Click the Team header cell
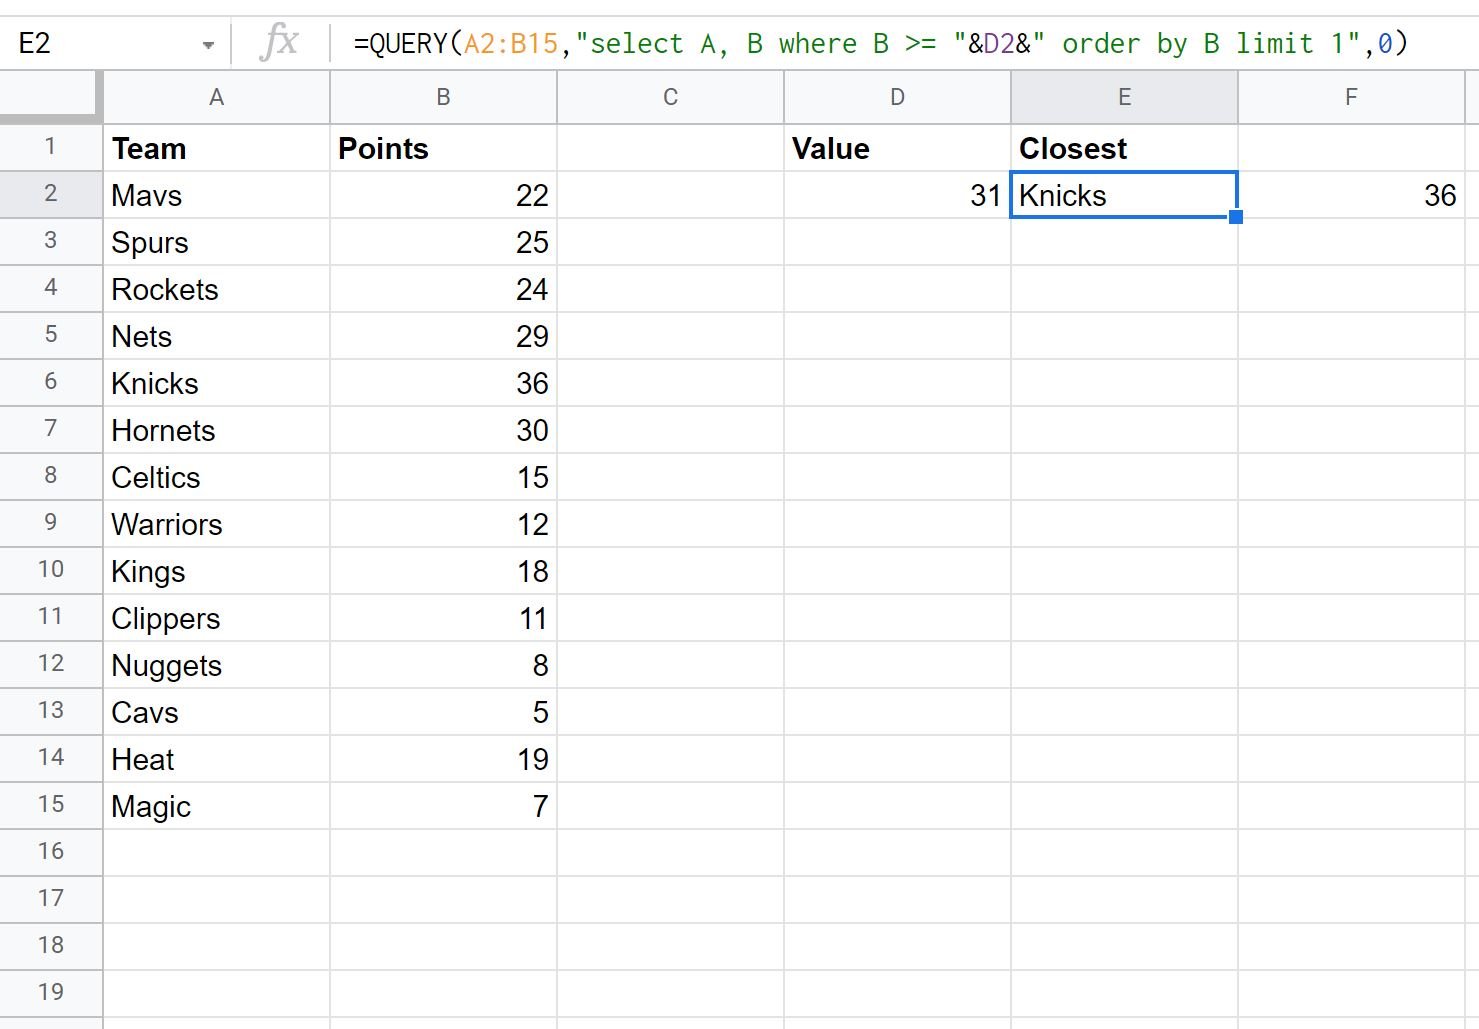1479x1029 pixels. [x=216, y=148]
